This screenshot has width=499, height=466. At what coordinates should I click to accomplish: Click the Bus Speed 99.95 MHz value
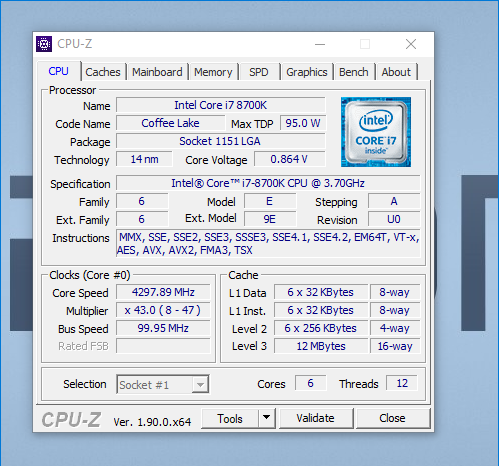pyautogui.click(x=163, y=328)
